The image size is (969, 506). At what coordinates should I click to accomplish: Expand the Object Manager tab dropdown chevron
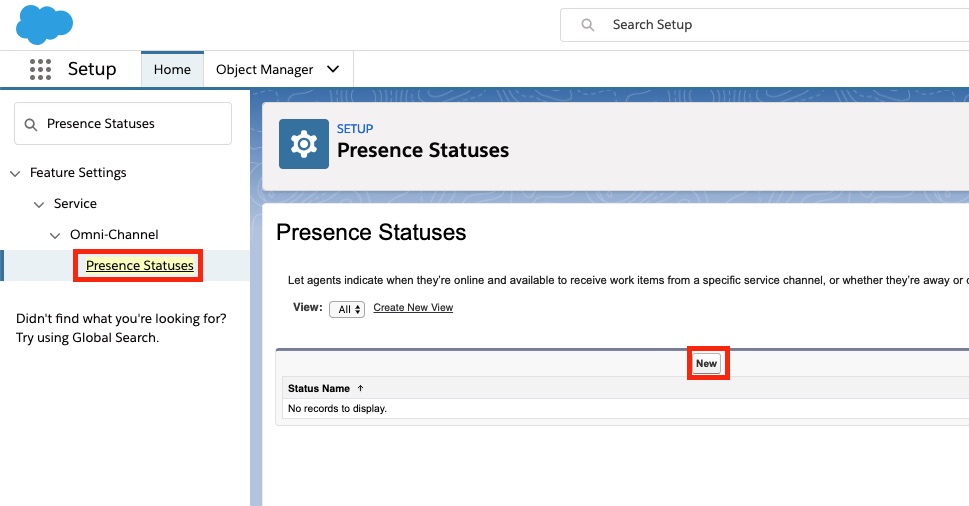(333, 69)
